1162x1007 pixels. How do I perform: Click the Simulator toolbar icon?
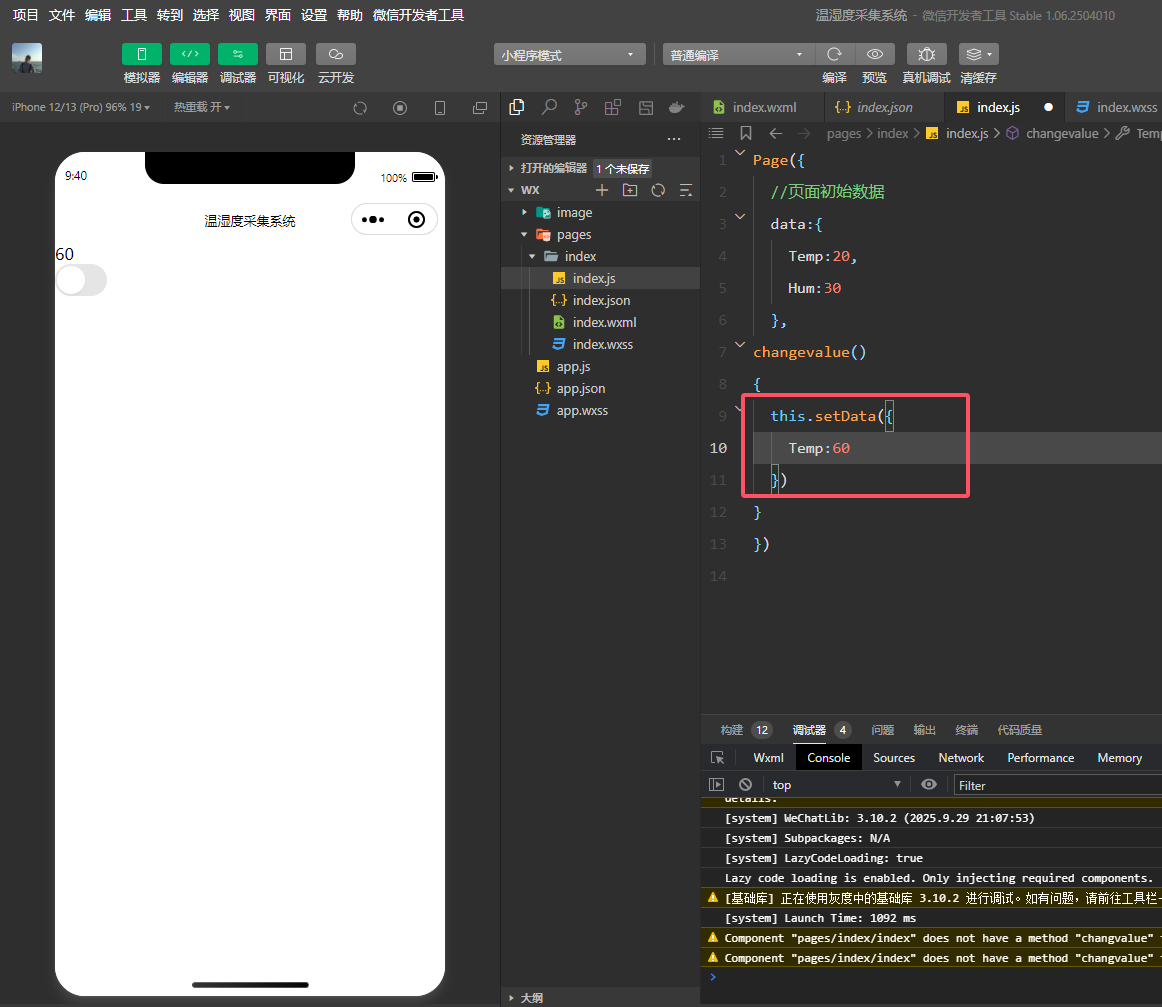click(141, 54)
